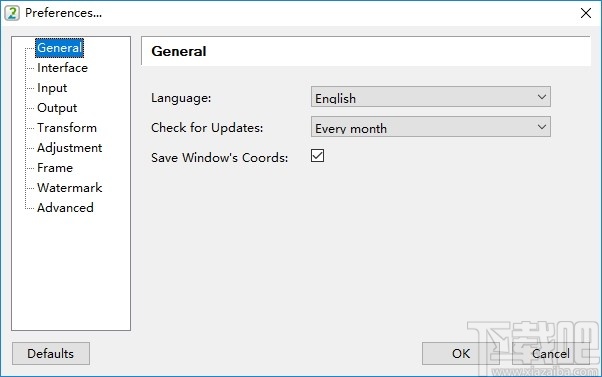Go to the Adjustment settings

tap(69, 148)
